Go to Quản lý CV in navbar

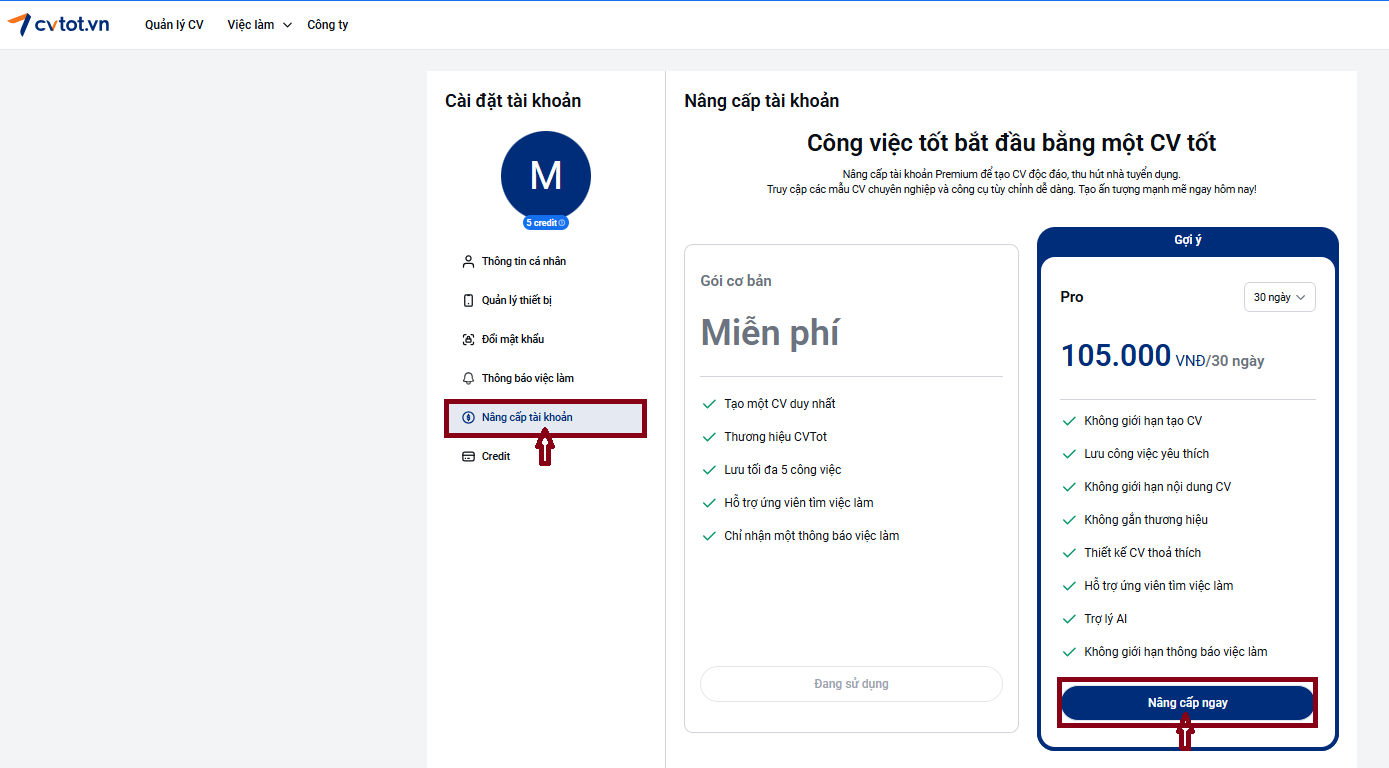tap(174, 25)
